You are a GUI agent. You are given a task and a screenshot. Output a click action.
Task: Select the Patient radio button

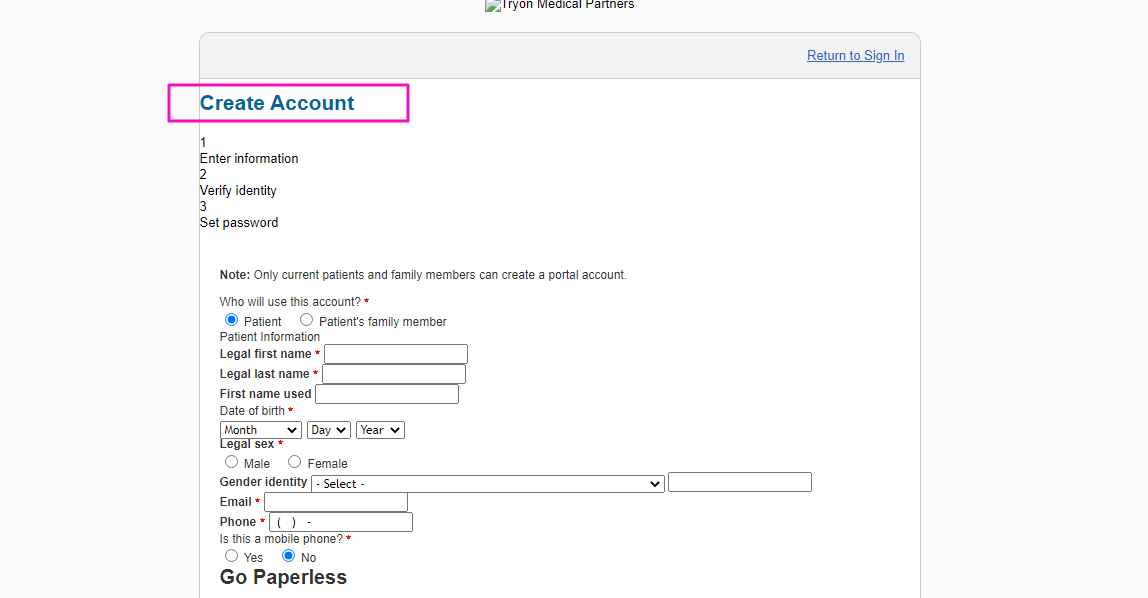click(231, 320)
